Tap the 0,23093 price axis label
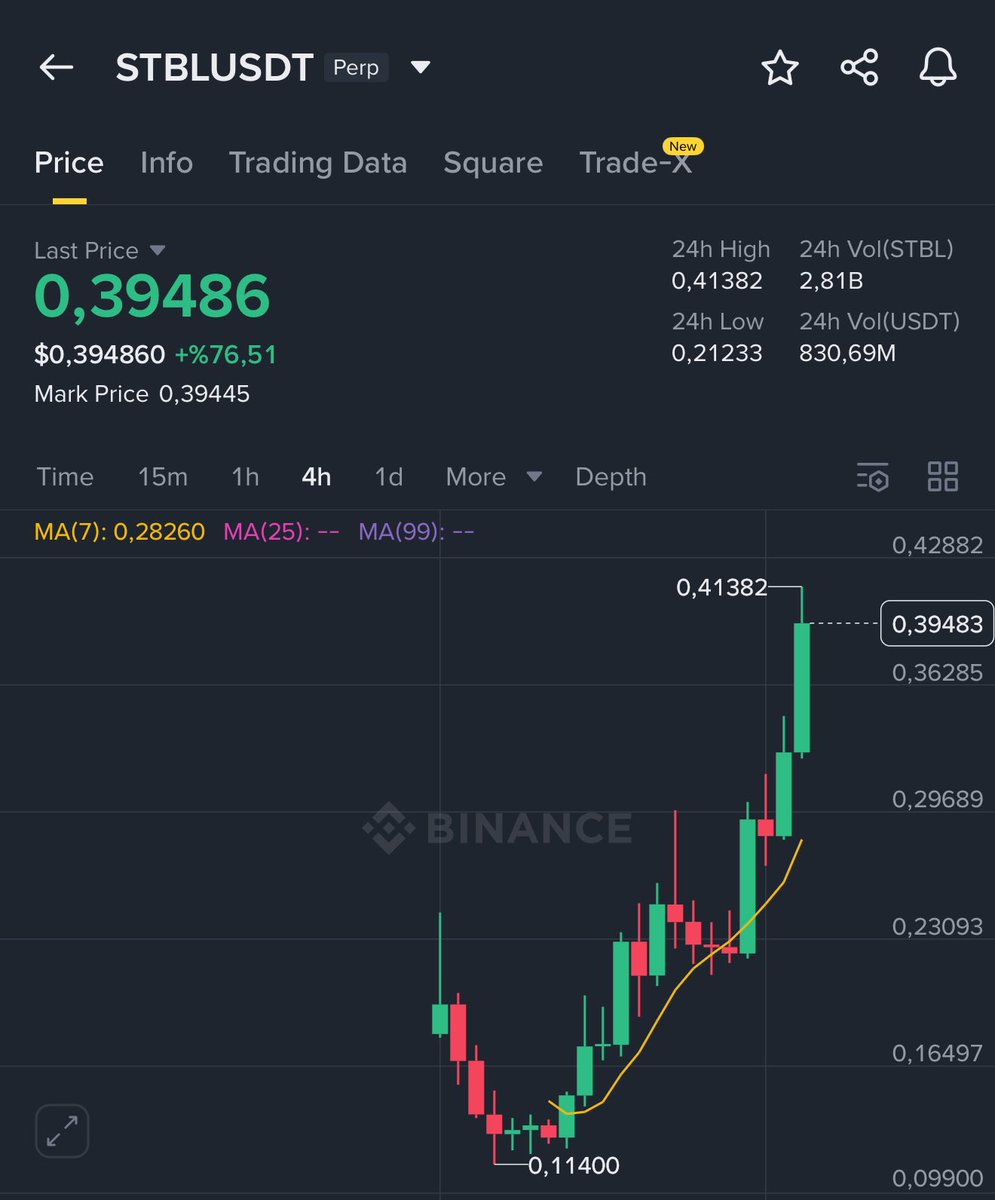995x1200 pixels. 937,926
